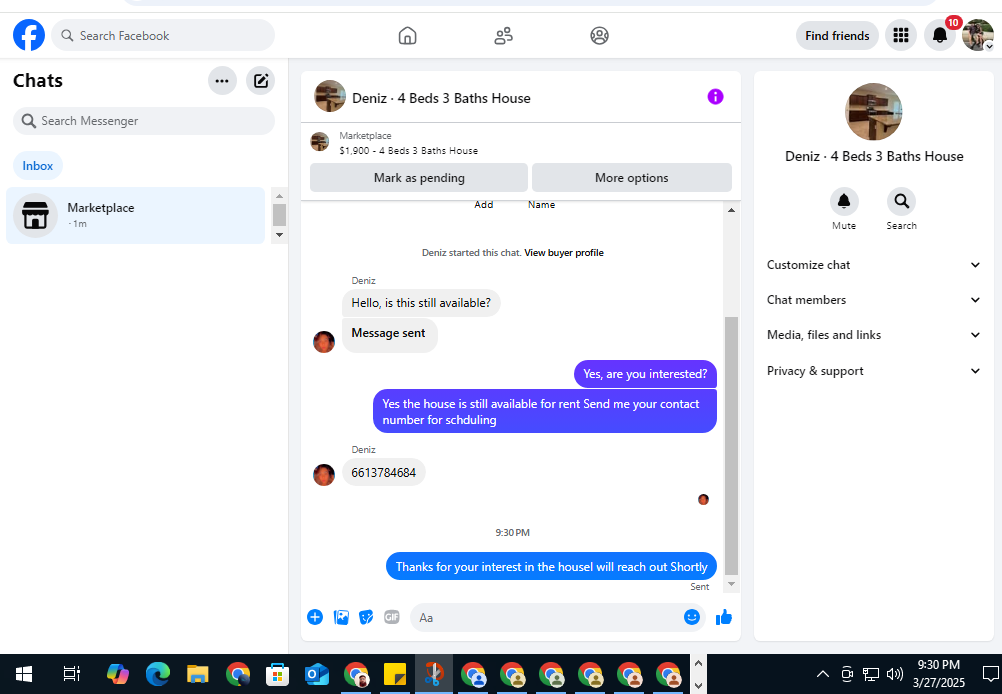Image resolution: width=1002 pixels, height=694 pixels.
Task: Open the notifications bell with 10 badge
Action: coord(940,35)
